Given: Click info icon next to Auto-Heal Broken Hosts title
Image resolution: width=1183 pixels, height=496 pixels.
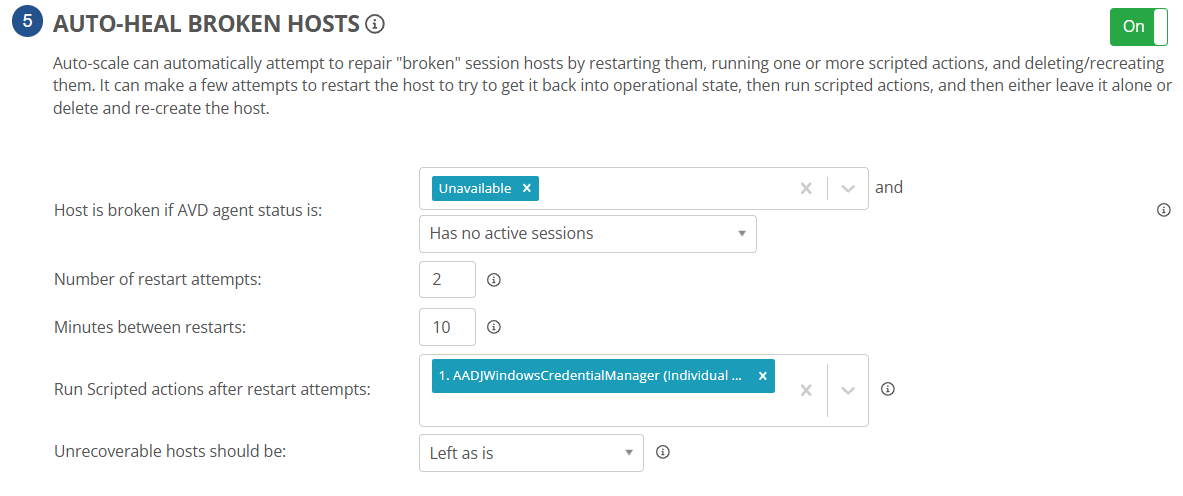Looking at the screenshot, I should (375, 24).
